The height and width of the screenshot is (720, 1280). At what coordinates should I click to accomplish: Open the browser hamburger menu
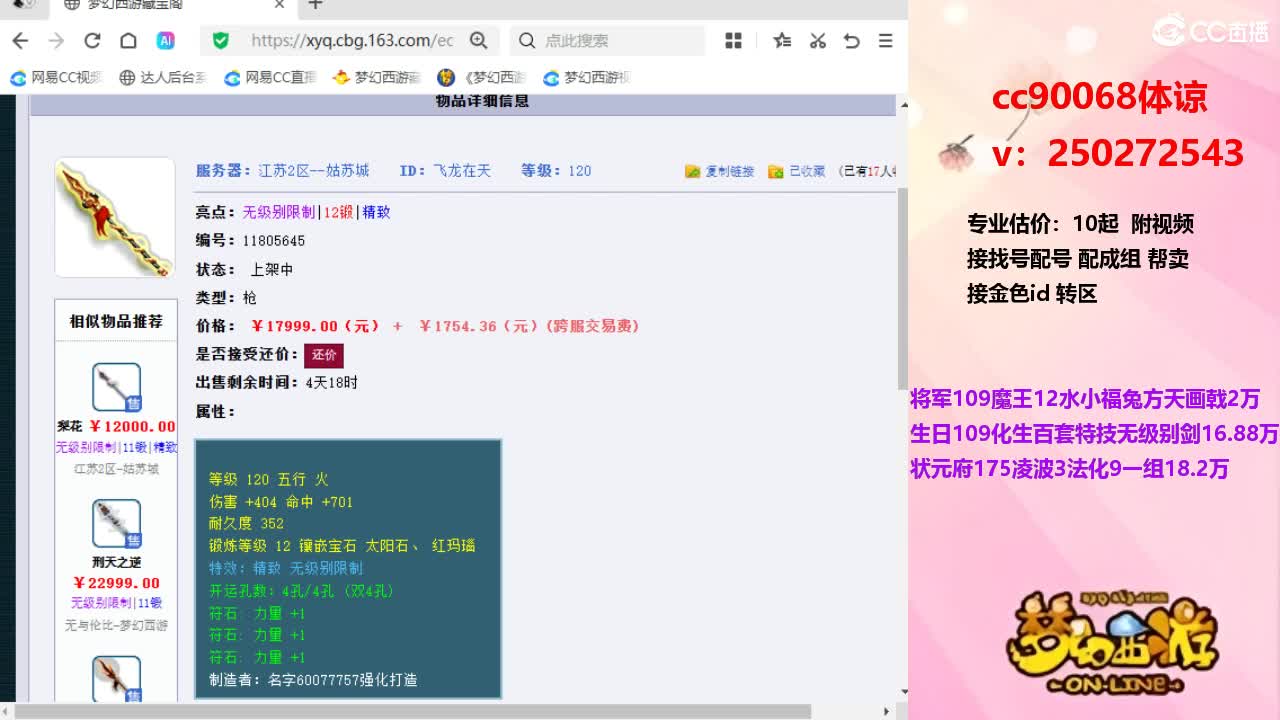886,41
